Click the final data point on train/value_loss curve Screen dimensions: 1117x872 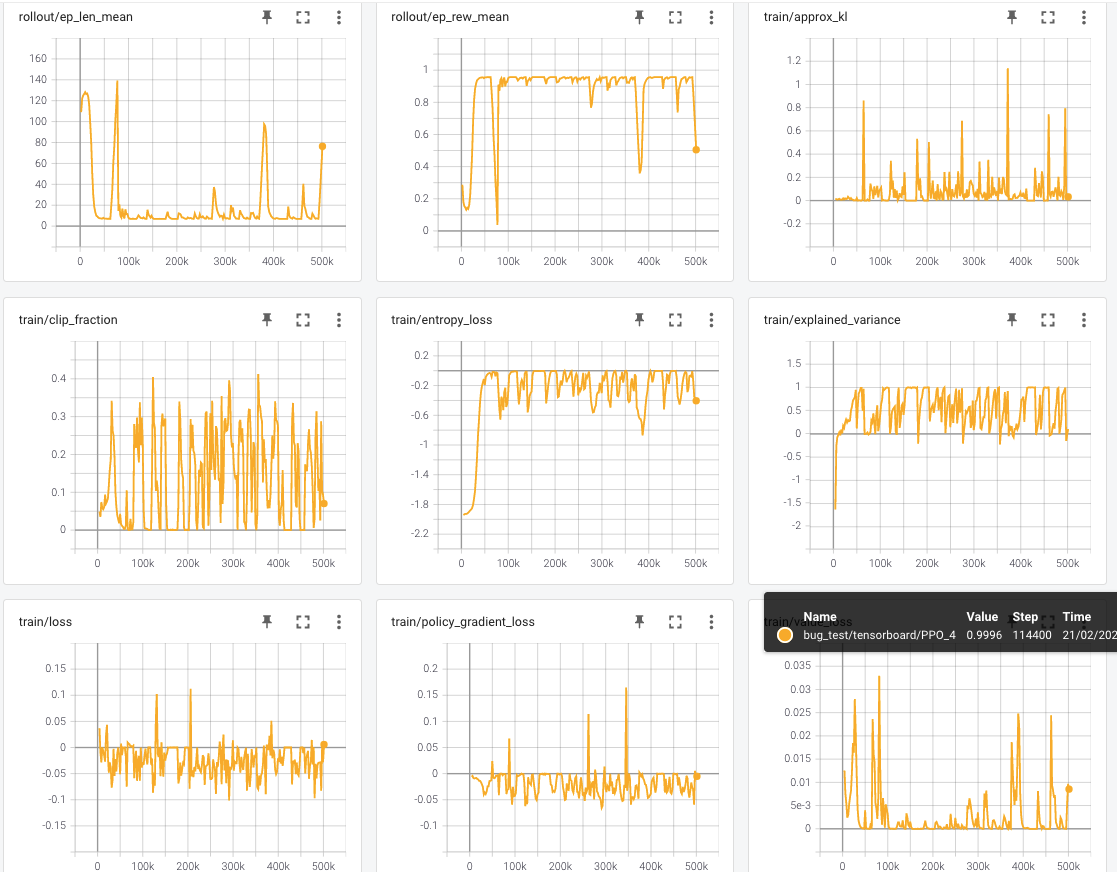[x=1069, y=789]
